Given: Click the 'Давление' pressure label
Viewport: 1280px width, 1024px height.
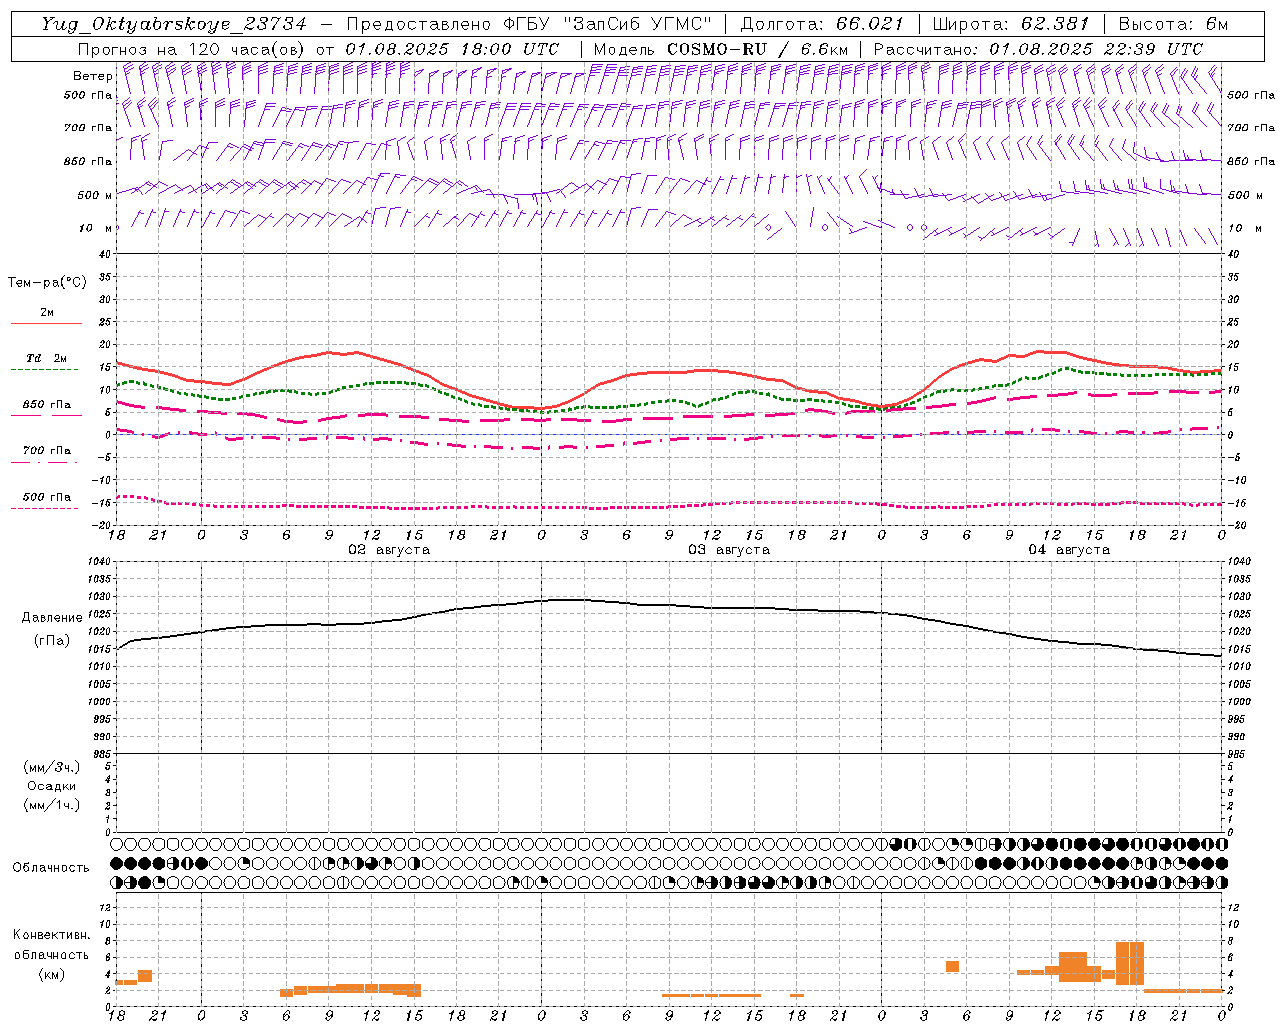Looking at the screenshot, I should coord(52,618).
